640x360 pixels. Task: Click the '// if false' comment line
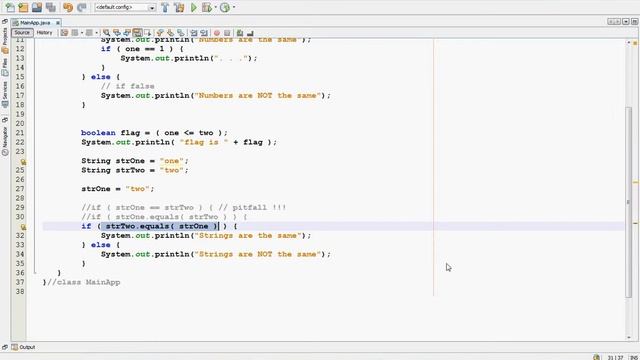pyautogui.click(x=128, y=87)
